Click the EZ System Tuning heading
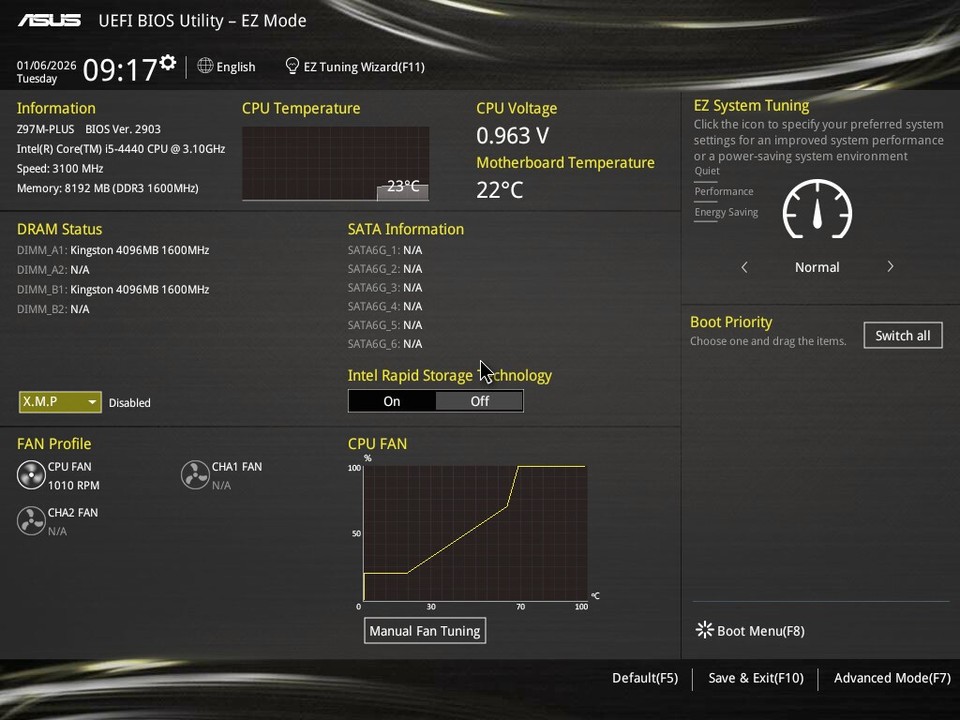The image size is (960, 720). [x=751, y=105]
